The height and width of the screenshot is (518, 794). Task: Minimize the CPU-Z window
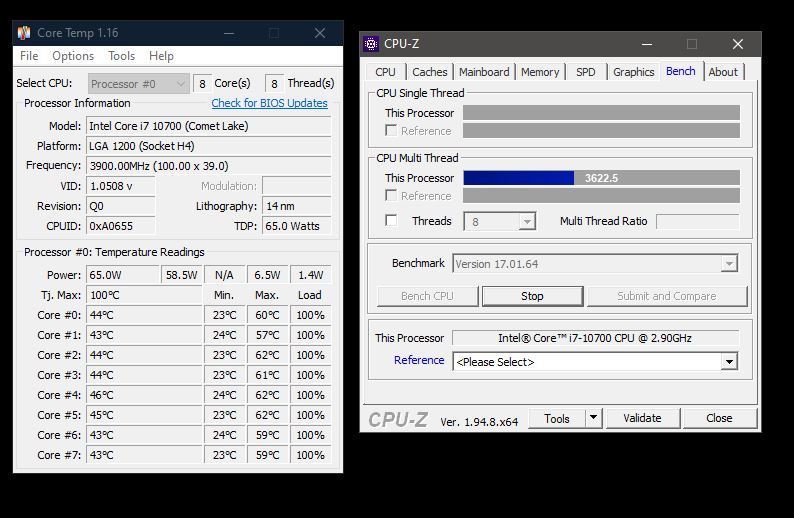tap(645, 44)
